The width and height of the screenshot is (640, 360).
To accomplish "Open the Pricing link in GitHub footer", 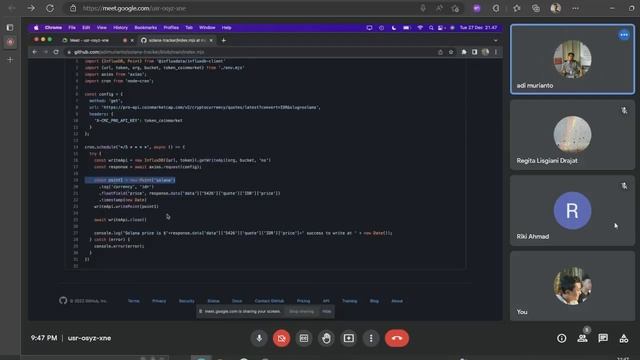I will click(303, 301).
